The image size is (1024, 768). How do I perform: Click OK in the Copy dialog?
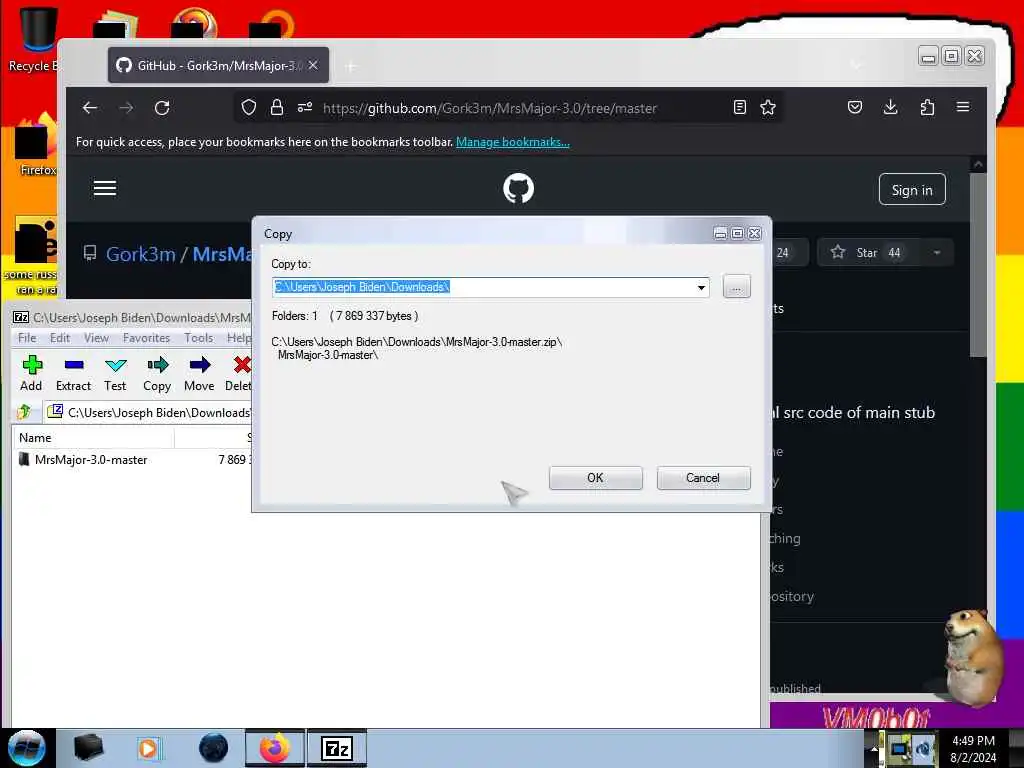(x=596, y=477)
